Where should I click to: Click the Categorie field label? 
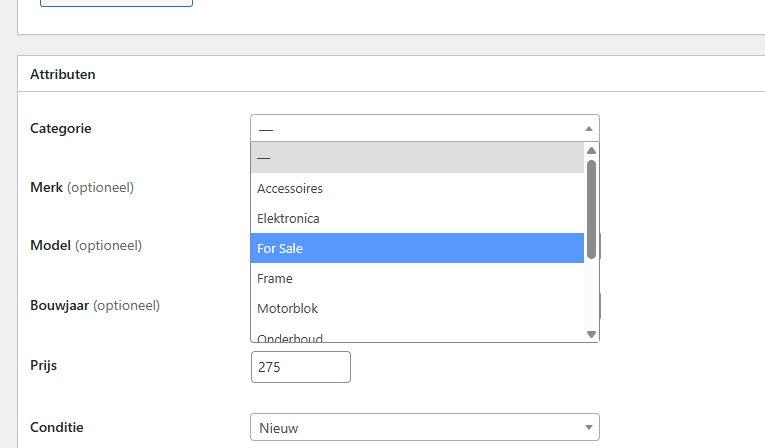click(x=61, y=128)
